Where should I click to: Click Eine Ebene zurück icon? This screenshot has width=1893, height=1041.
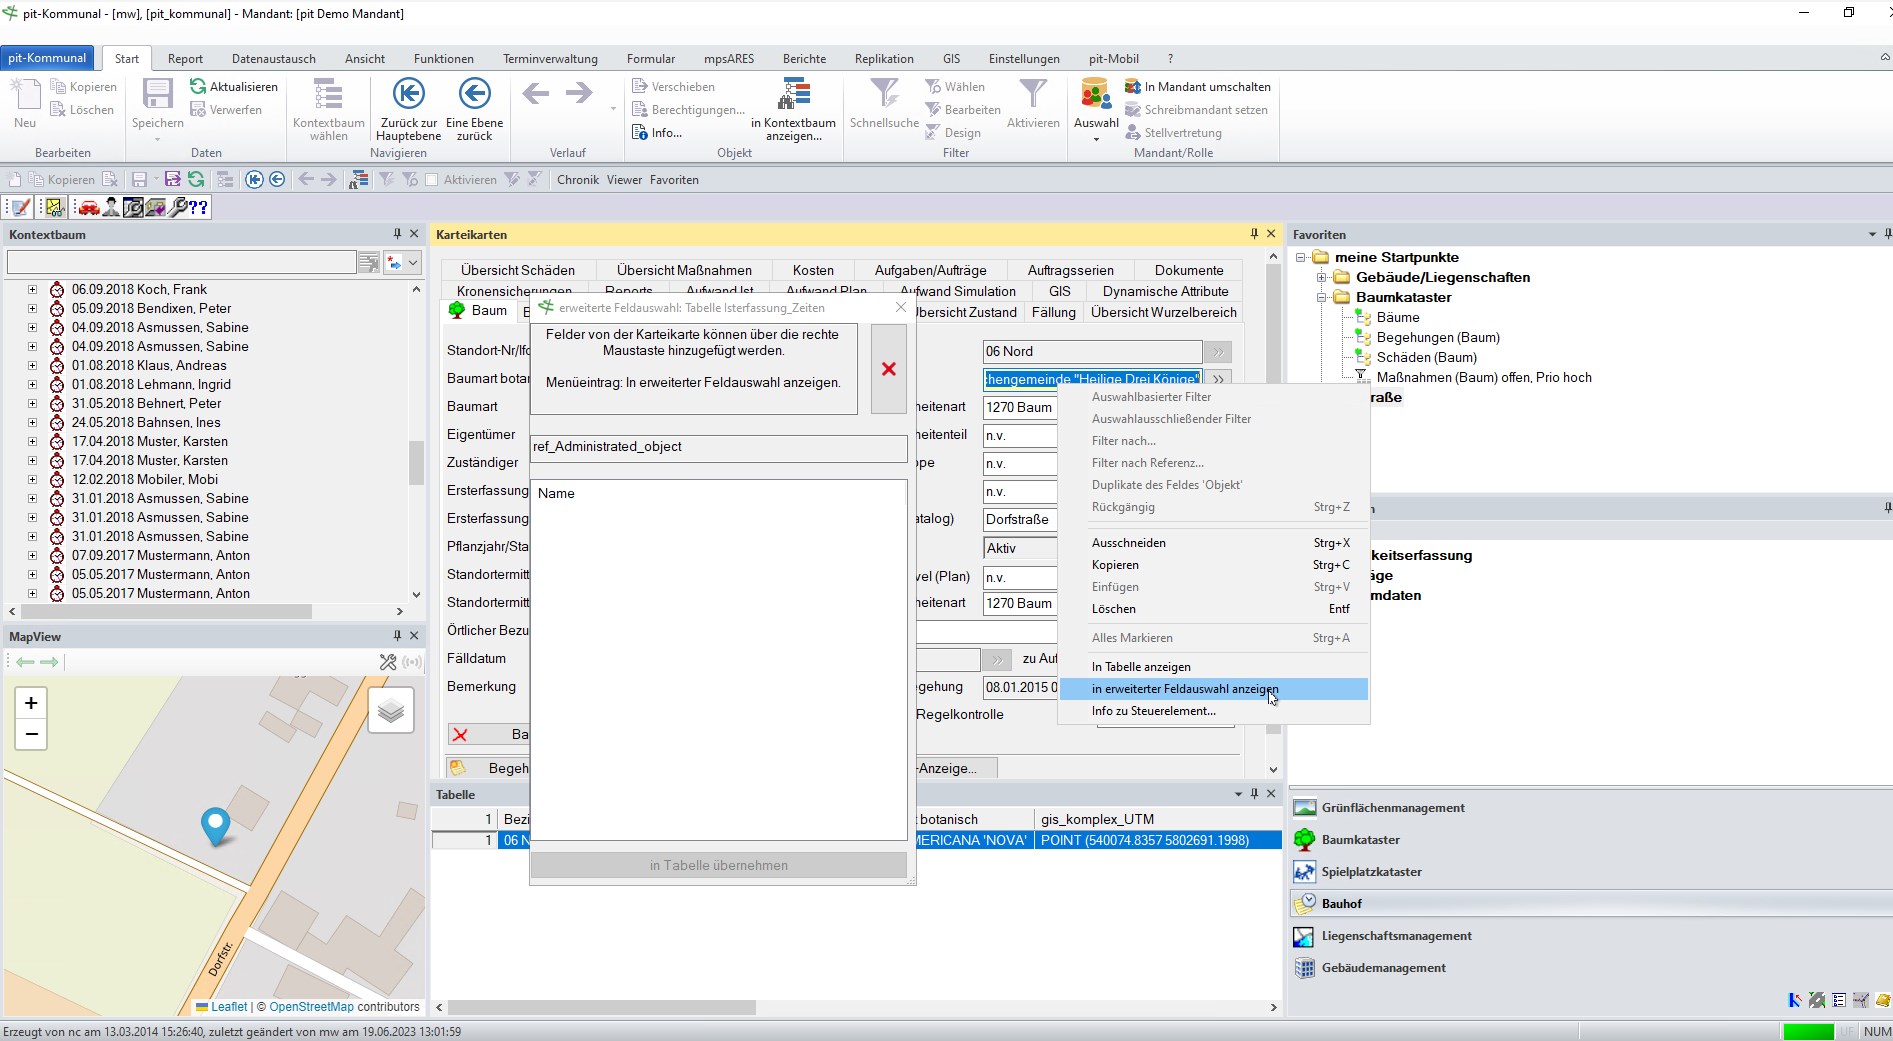474,94
